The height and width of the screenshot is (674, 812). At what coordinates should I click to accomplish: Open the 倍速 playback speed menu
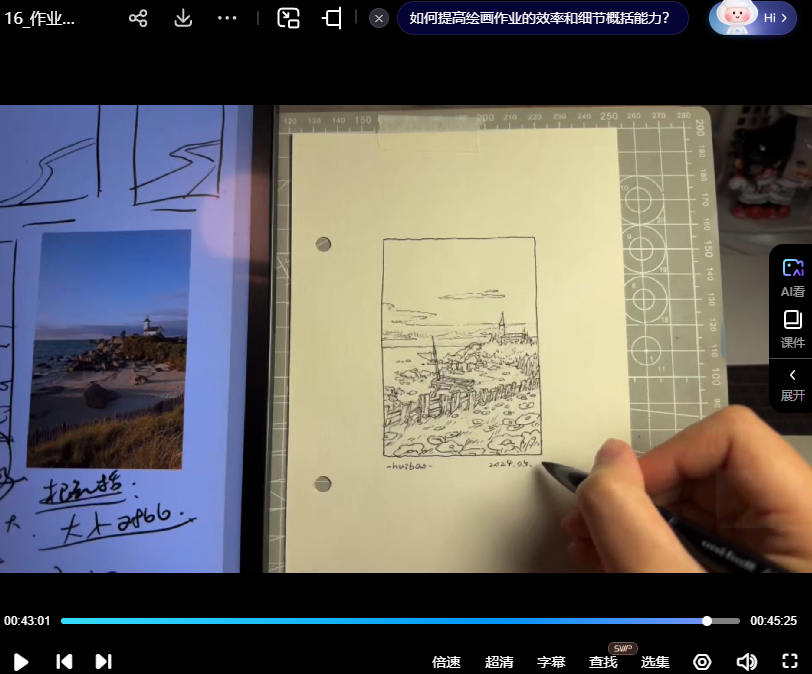pyautogui.click(x=446, y=662)
